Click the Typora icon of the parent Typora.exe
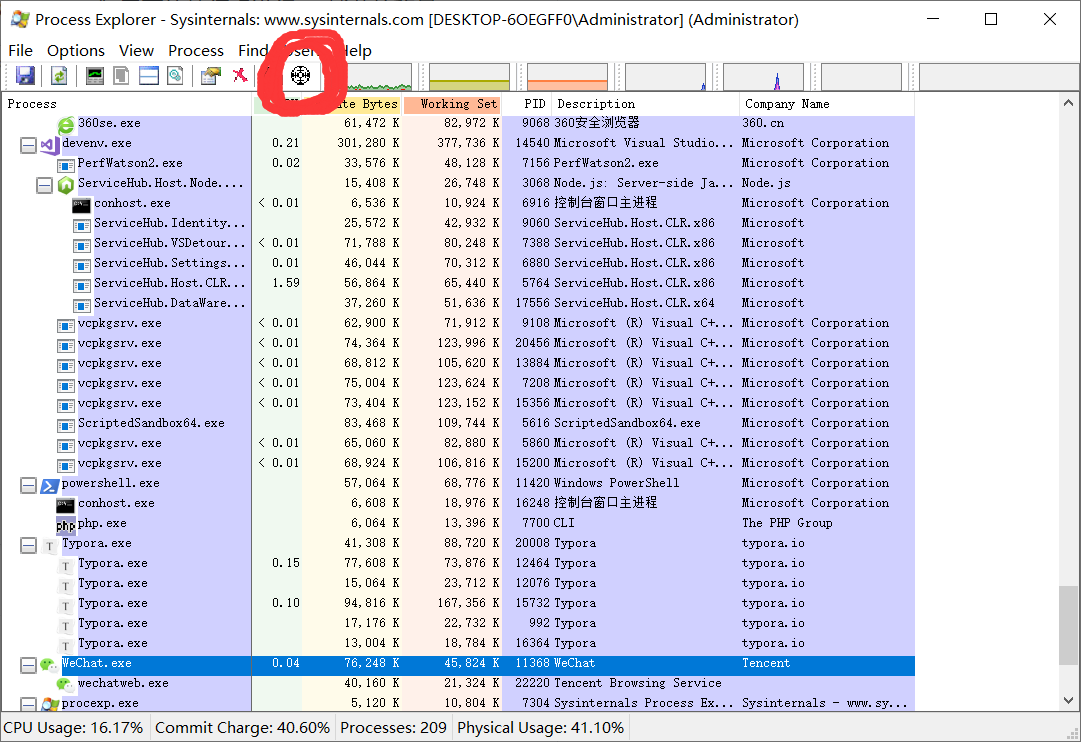The height and width of the screenshot is (742, 1081). click(x=50, y=545)
